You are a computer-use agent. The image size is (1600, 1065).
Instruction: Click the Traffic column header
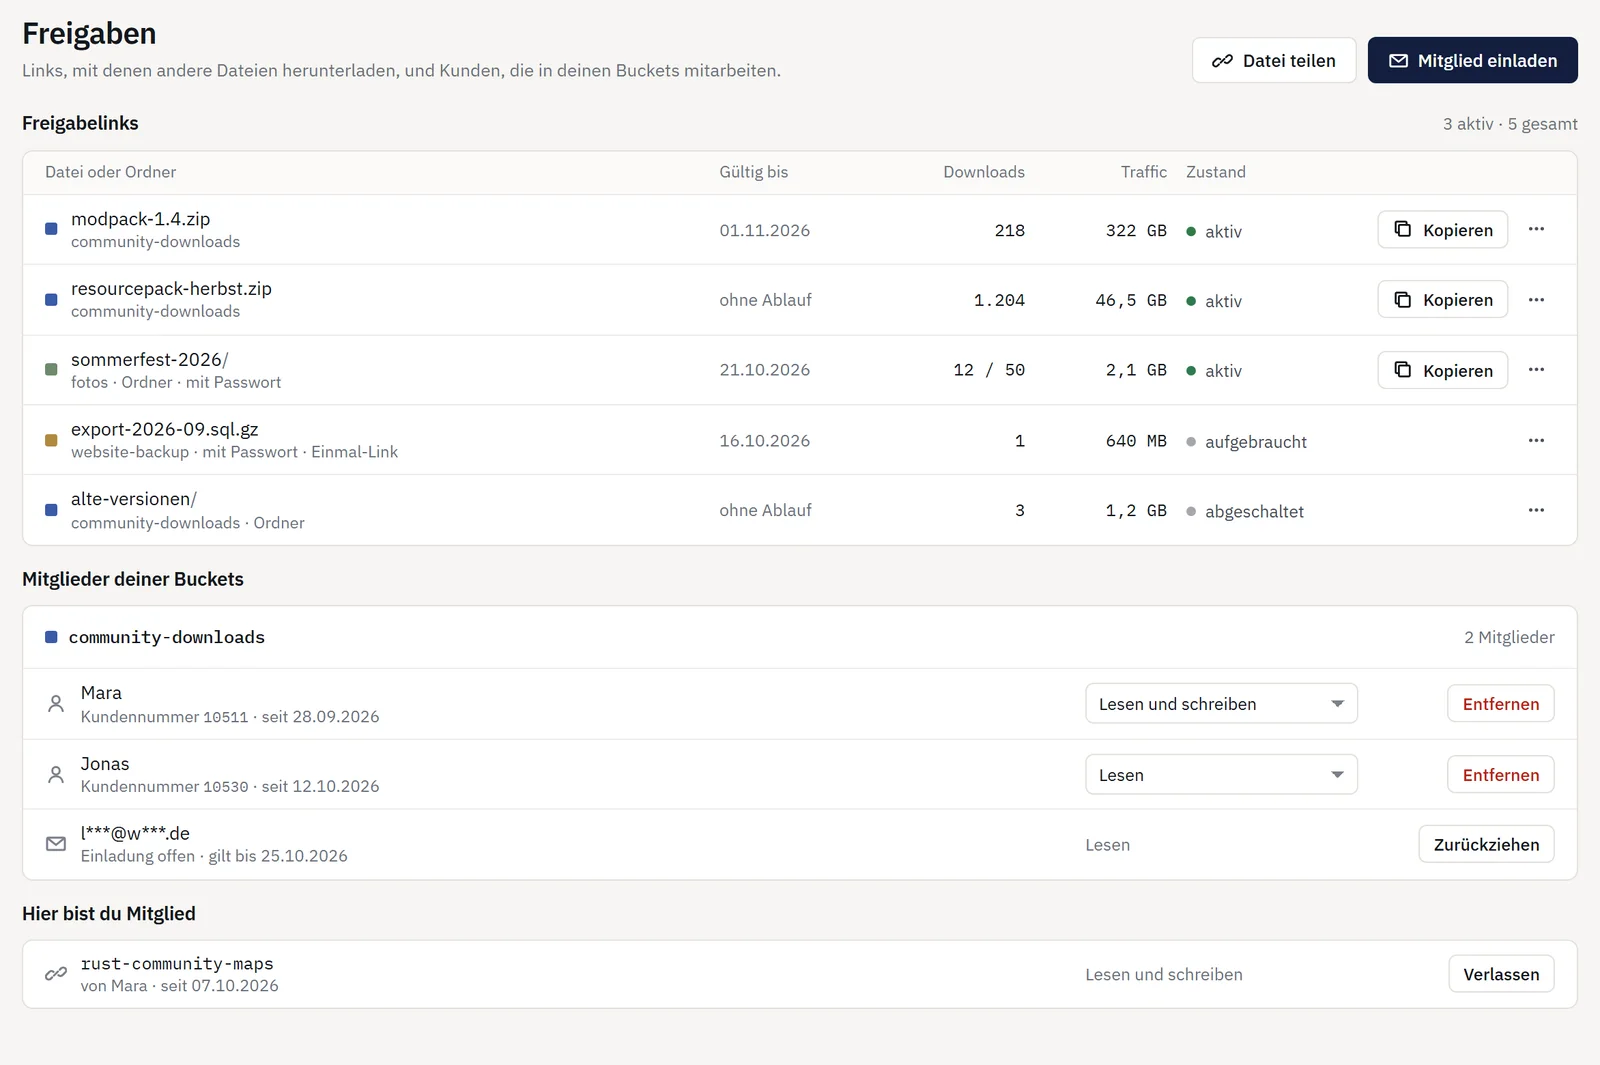point(1144,172)
